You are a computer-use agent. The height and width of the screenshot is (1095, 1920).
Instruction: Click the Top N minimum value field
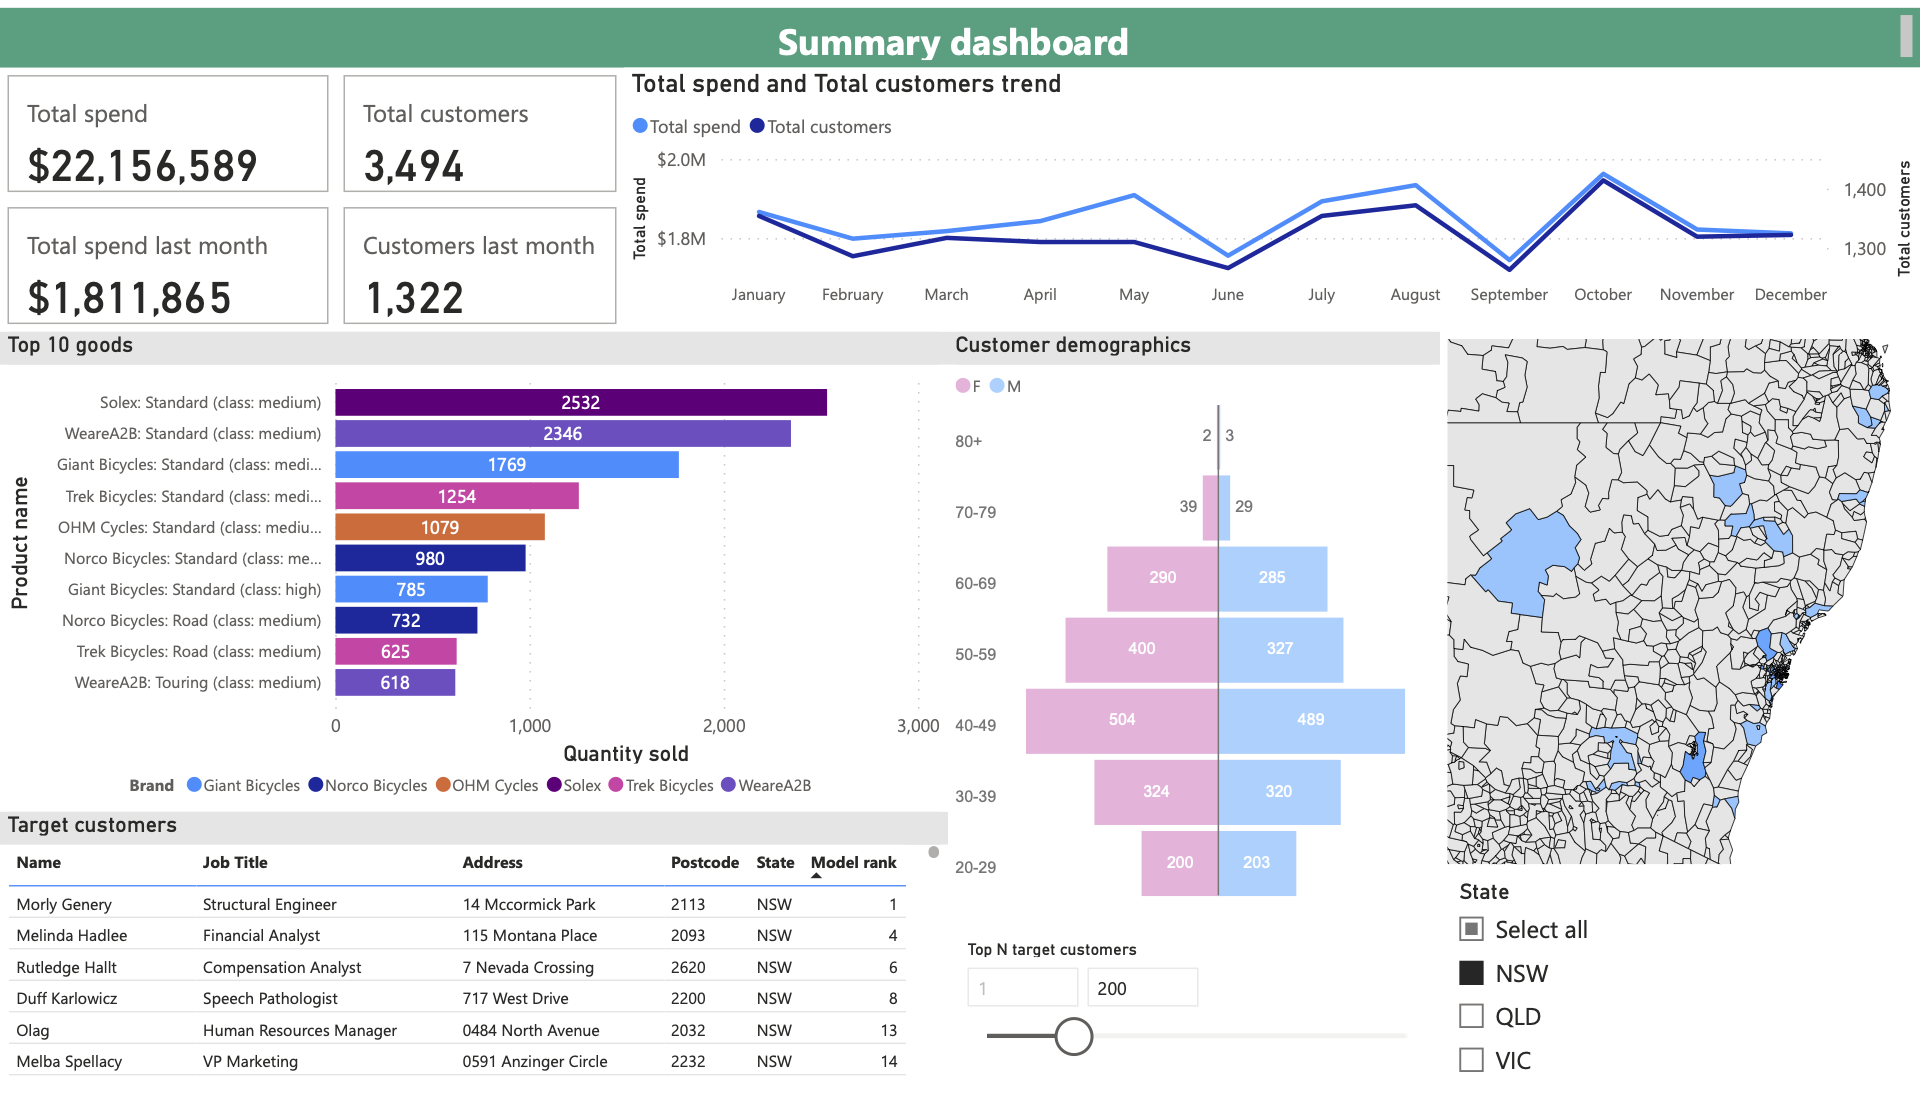1022,988
